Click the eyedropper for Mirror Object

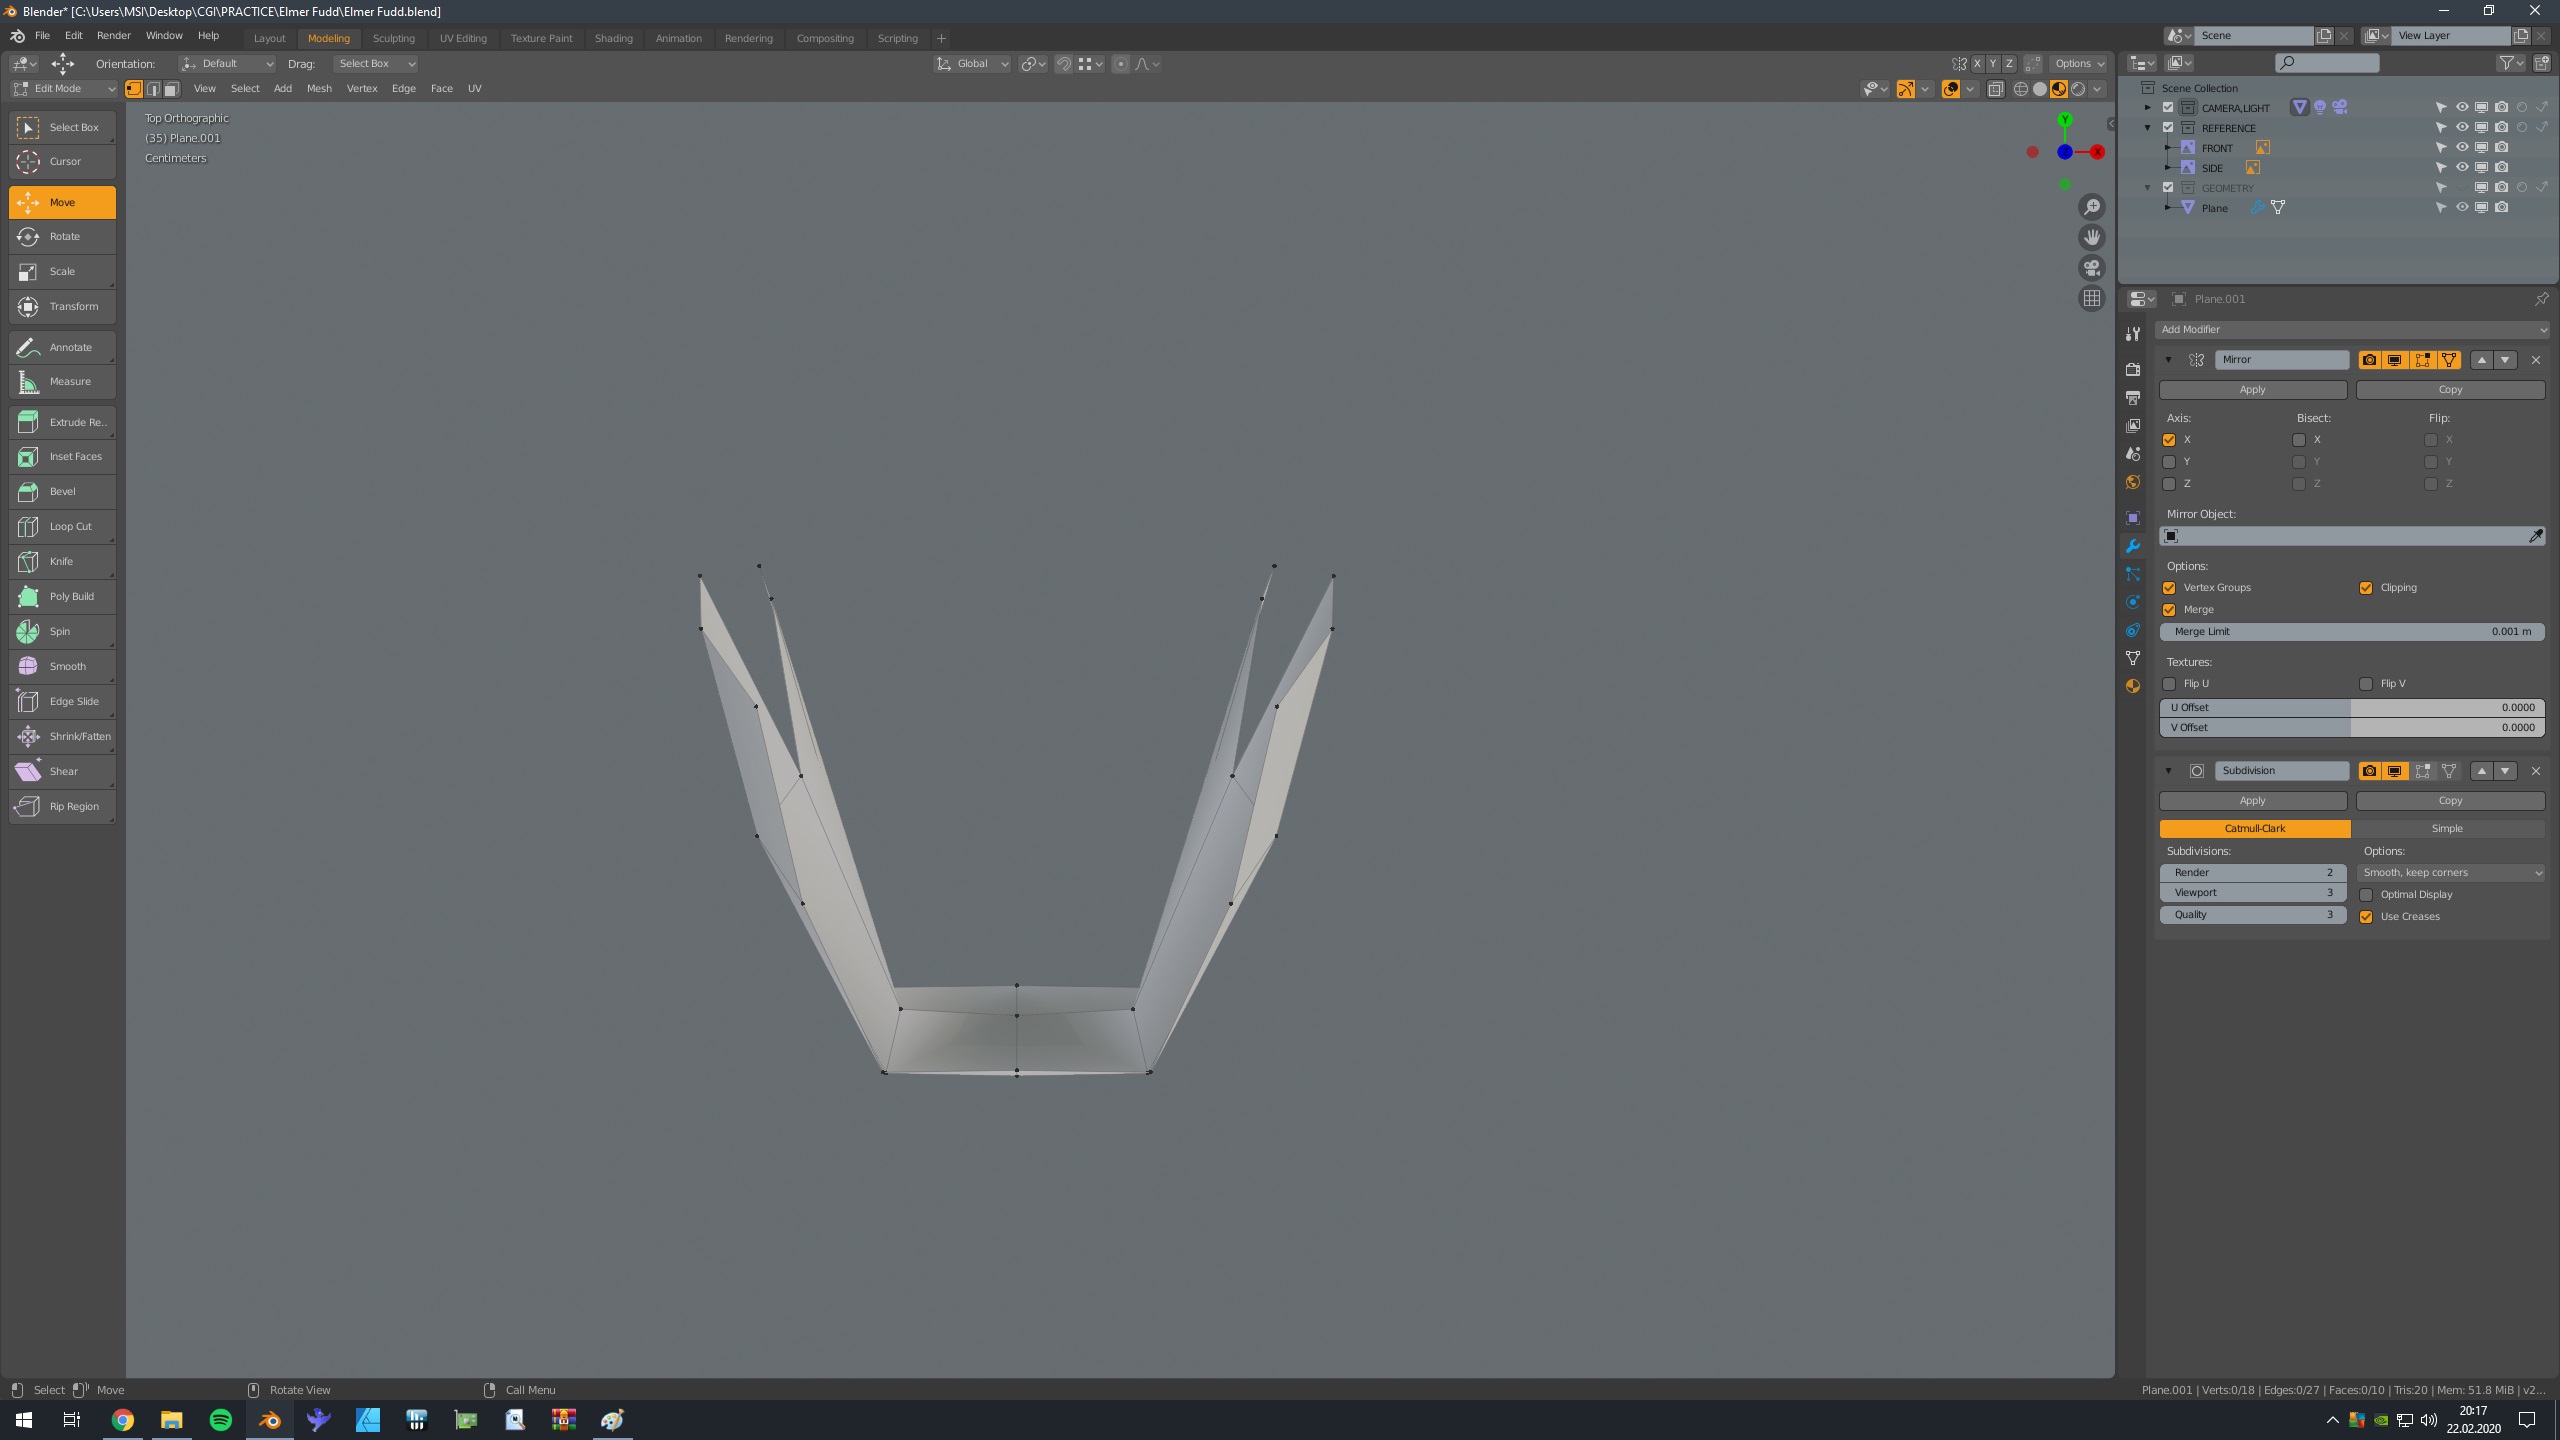pyautogui.click(x=2535, y=536)
